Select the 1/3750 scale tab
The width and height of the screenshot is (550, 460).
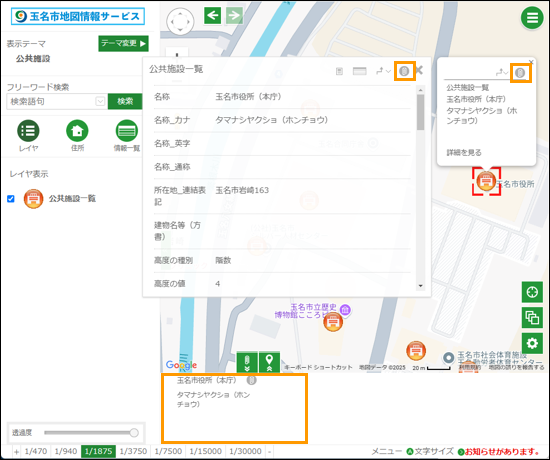pos(133,451)
